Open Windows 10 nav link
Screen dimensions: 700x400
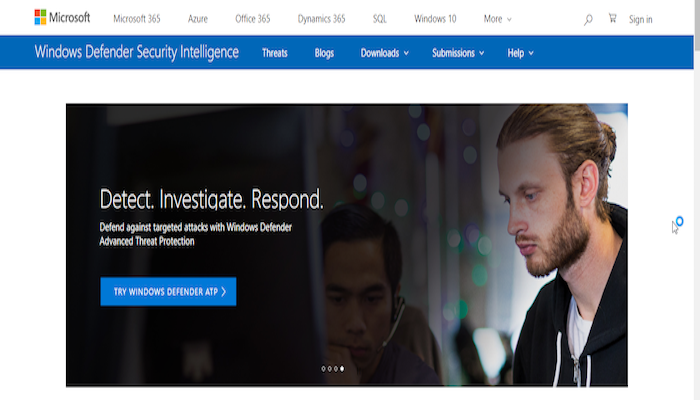coord(435,19)
